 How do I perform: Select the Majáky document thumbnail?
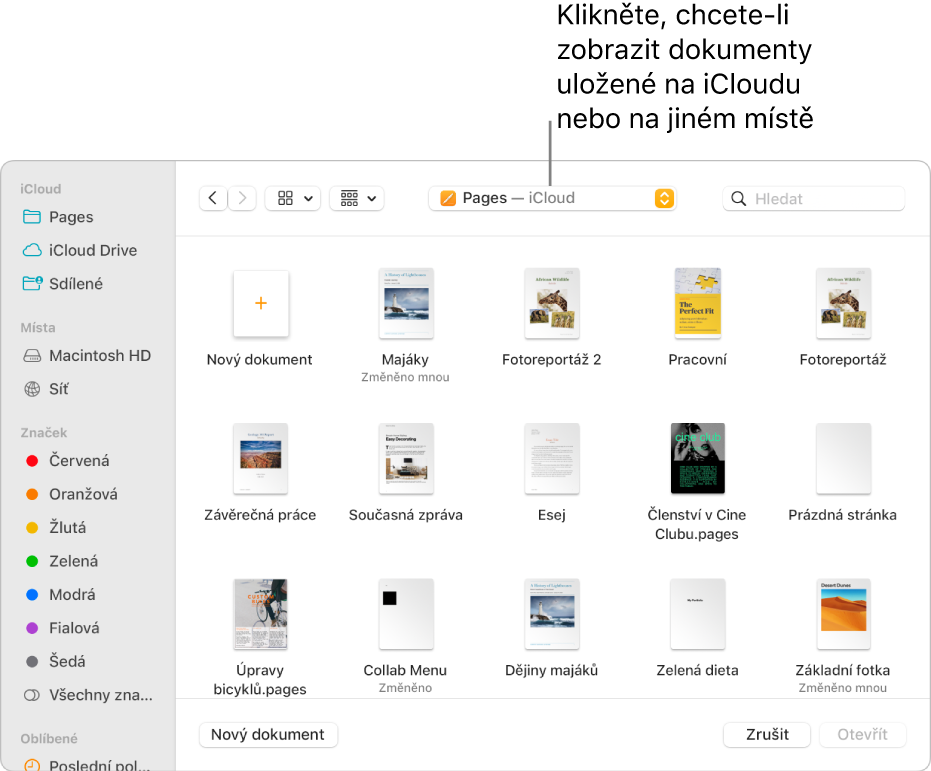click(x=406, y=303)
